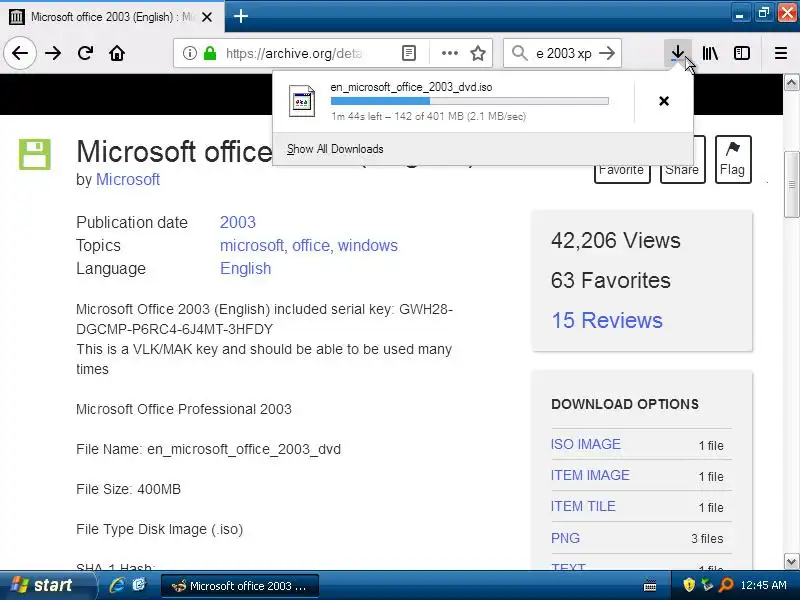The height and width of the screenshot is (600, 800).
Task: Open the office topic link
Action: [312, 245]
